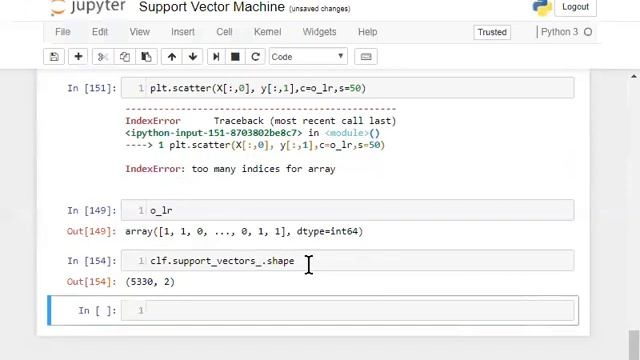The image size is (640, 360).
Task: Click the Jupyter logo
Action: tap(88, 7)
